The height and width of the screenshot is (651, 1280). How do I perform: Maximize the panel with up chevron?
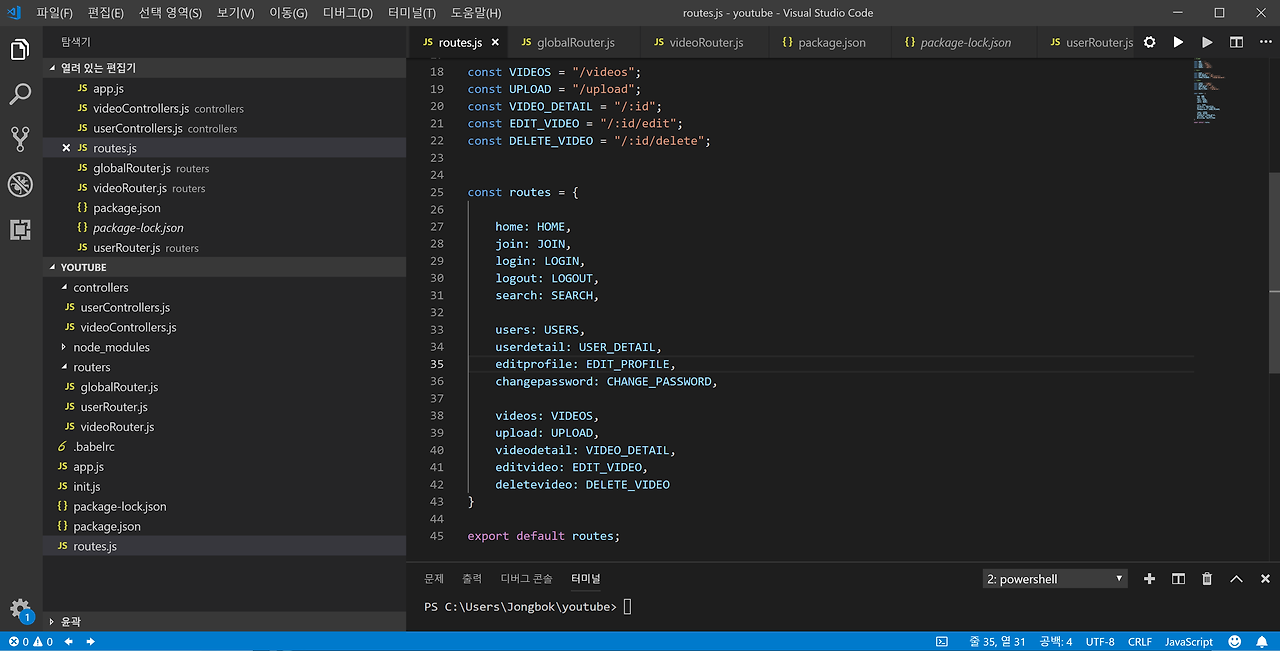[1236, 579]
